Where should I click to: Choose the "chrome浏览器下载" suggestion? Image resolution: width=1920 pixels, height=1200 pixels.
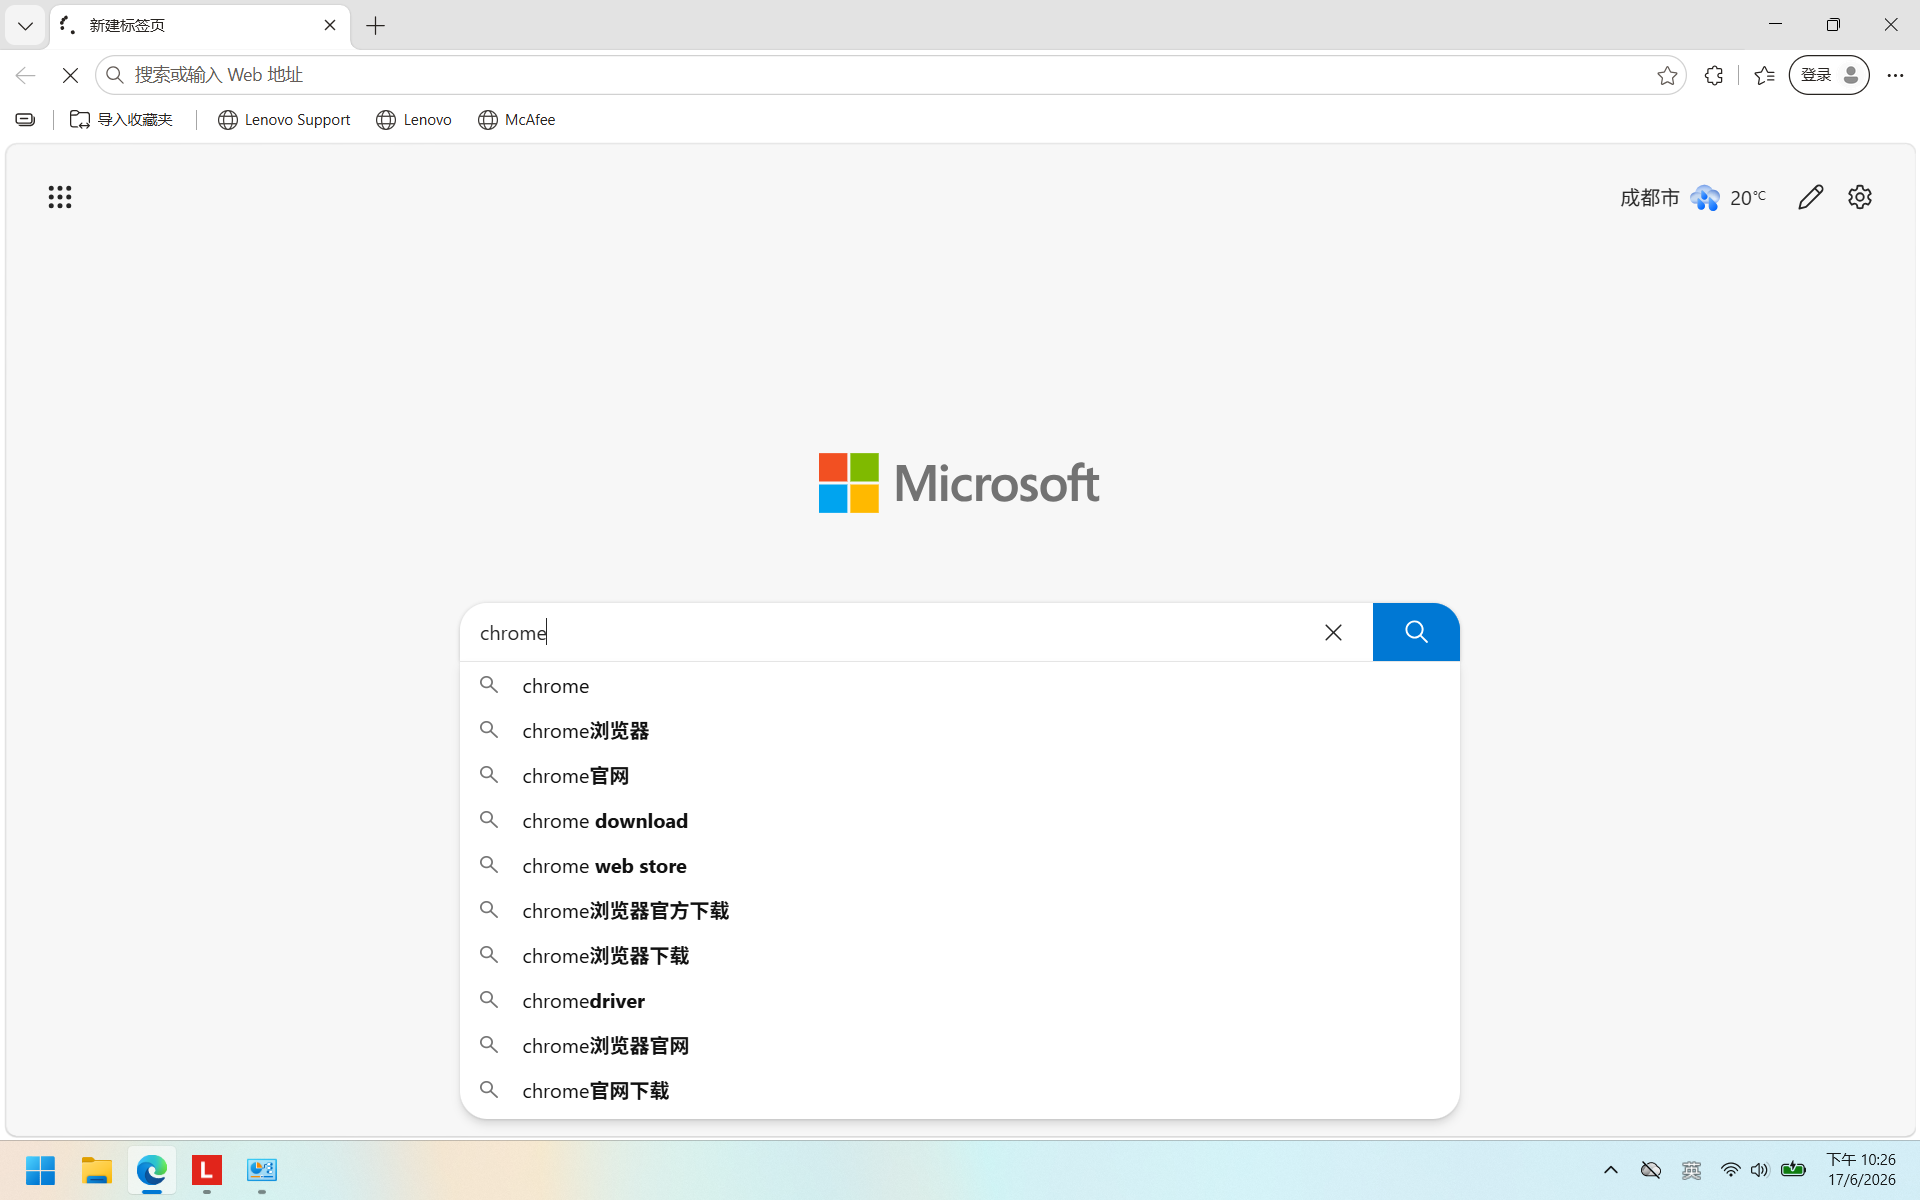(960, 956)
